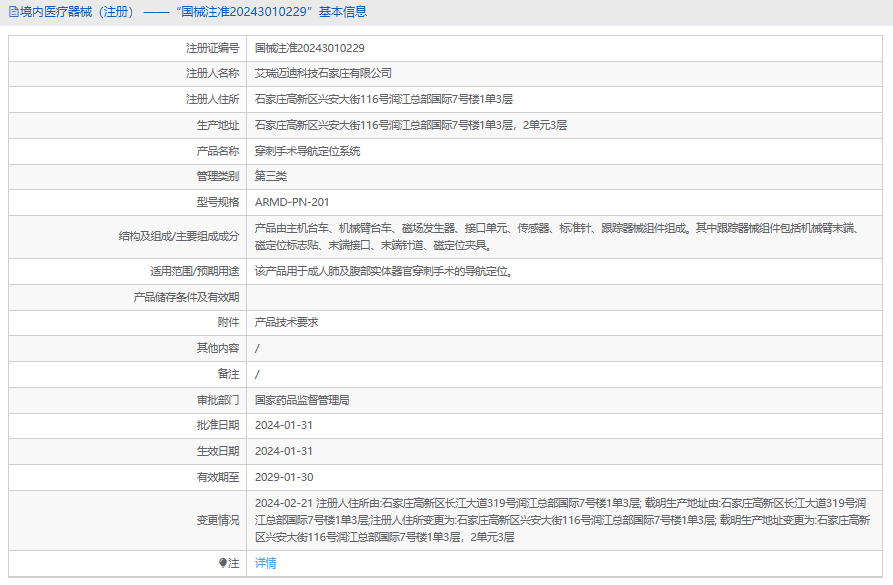Click registrant name 艾瑞迈迪科技石家庄有限公司
Image resolution: width=893 pixels, height=585 pixels.
point(323,73)
